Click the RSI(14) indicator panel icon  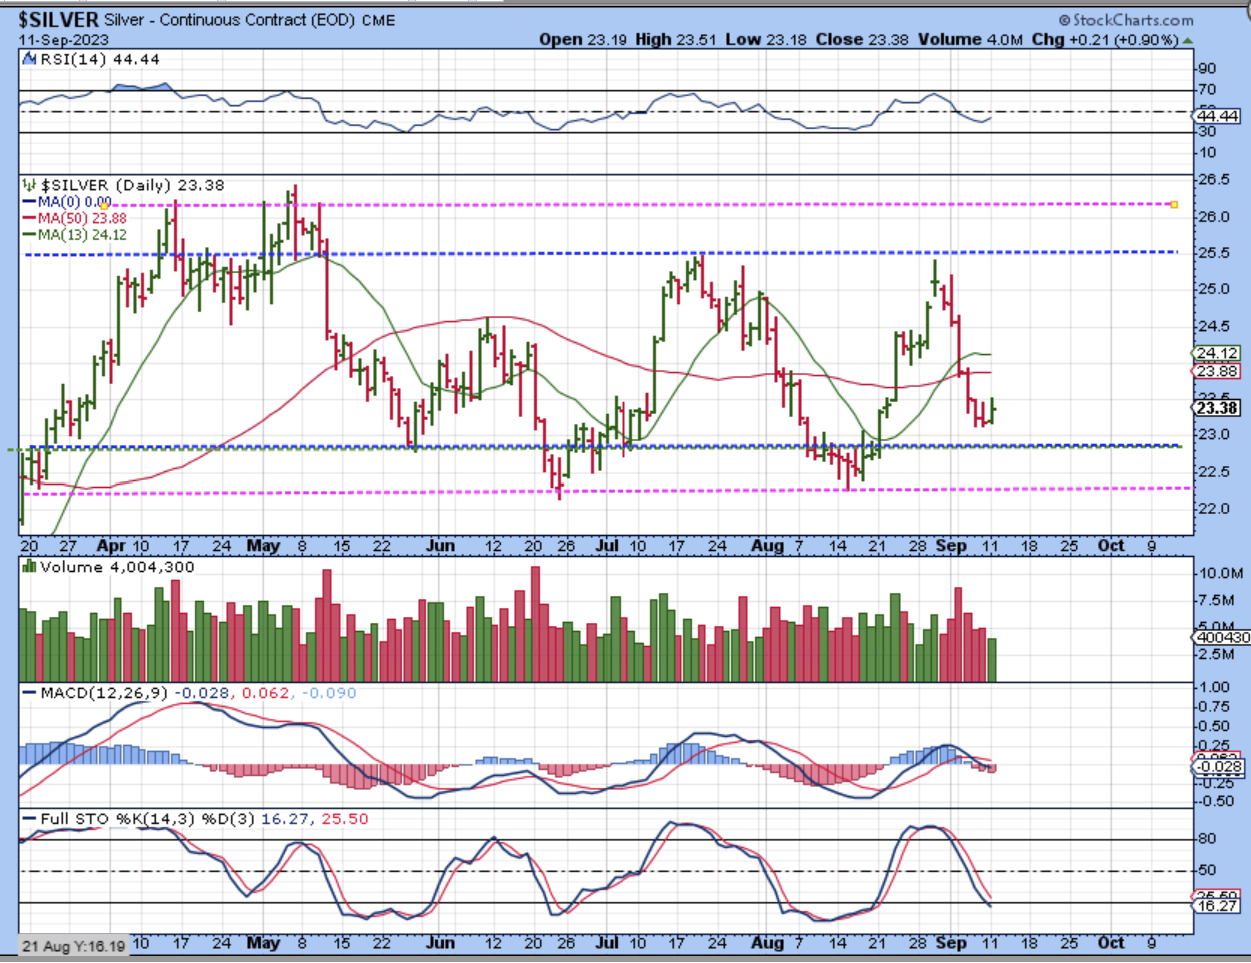31,60
